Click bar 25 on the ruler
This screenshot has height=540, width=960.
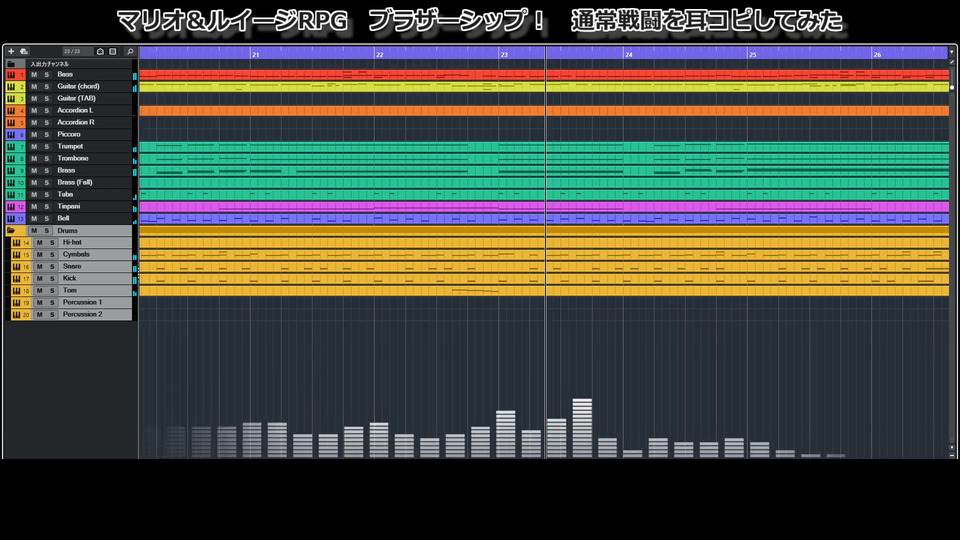click(752, 54)
